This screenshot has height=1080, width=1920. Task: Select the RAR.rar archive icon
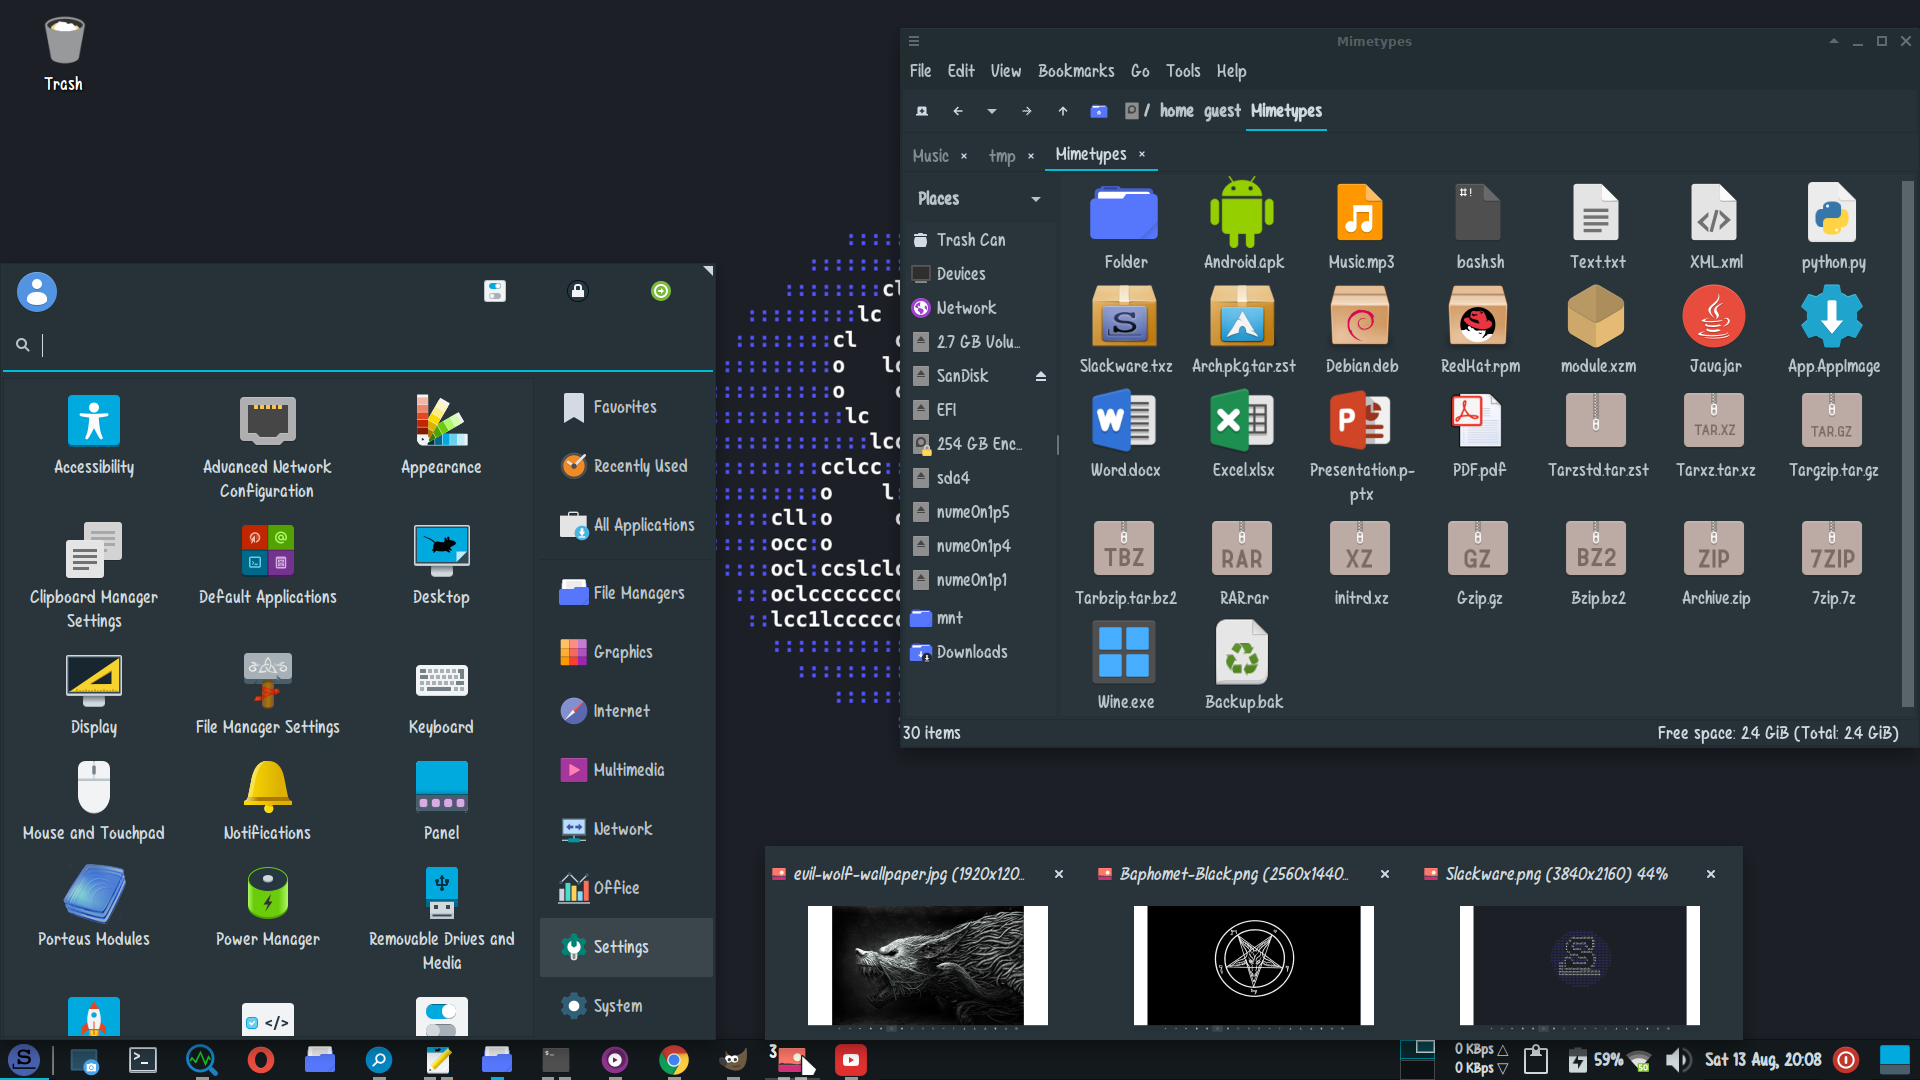click(x=1242, y=548)
